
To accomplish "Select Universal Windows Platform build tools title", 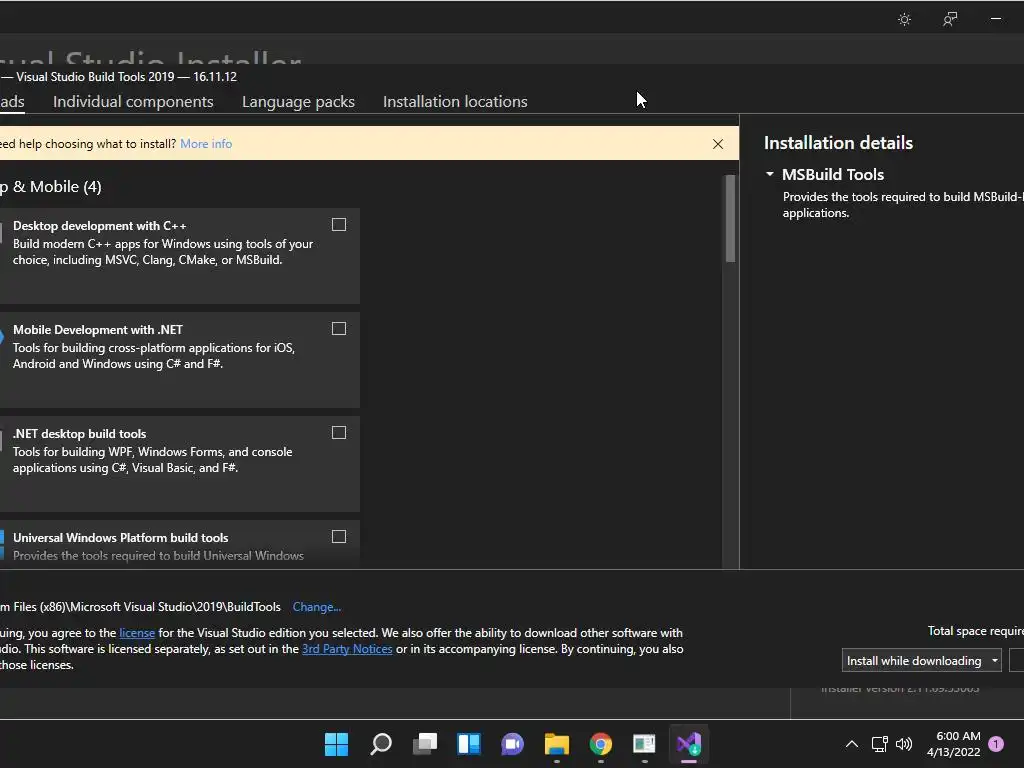I will 121,537.
